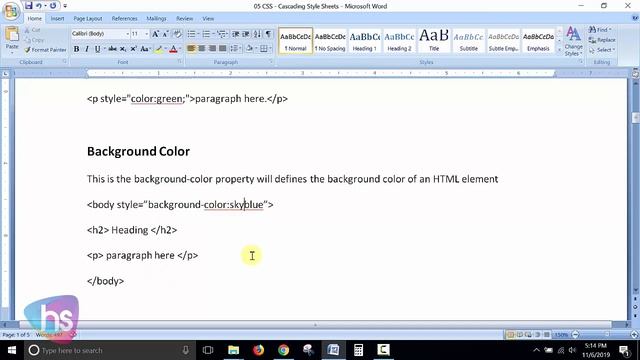
Task: Apply the No Spacing style
Action: click(x=330, y=41)
